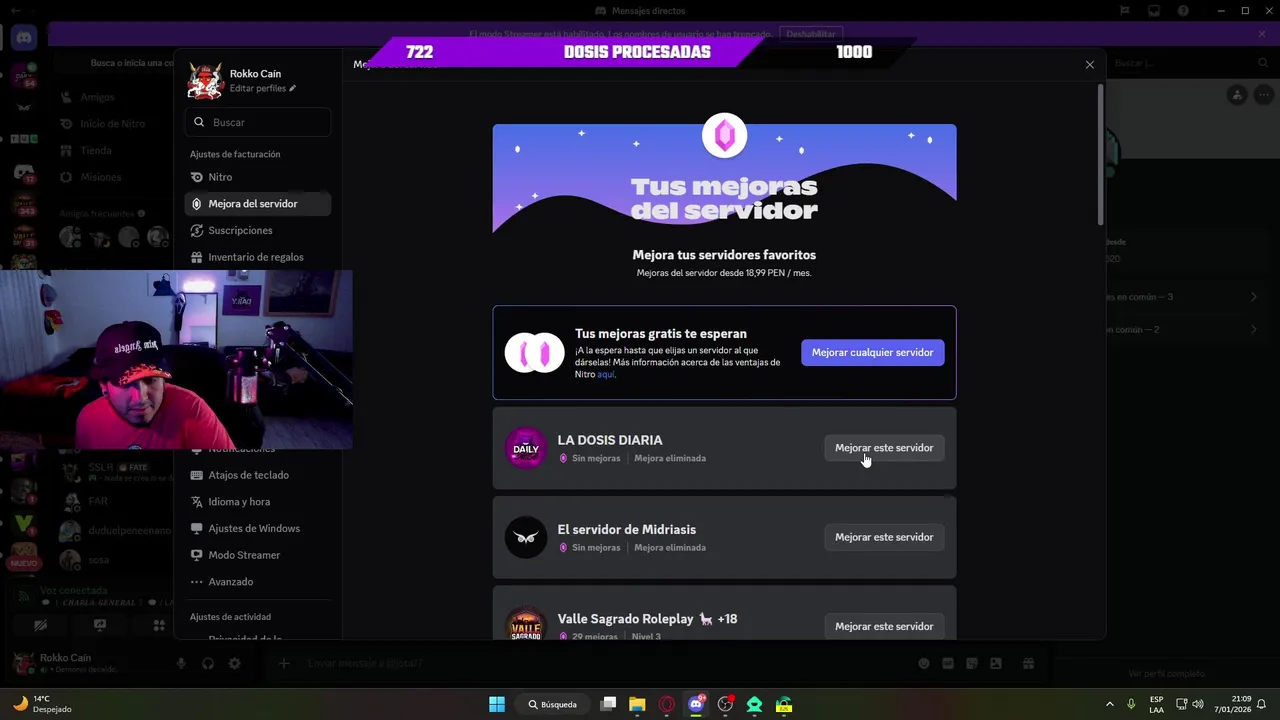Image resolution: width=1280 pixels, height=720 pixels.
Task: Open Task View on the taskbar
Action: click(608, 704)
